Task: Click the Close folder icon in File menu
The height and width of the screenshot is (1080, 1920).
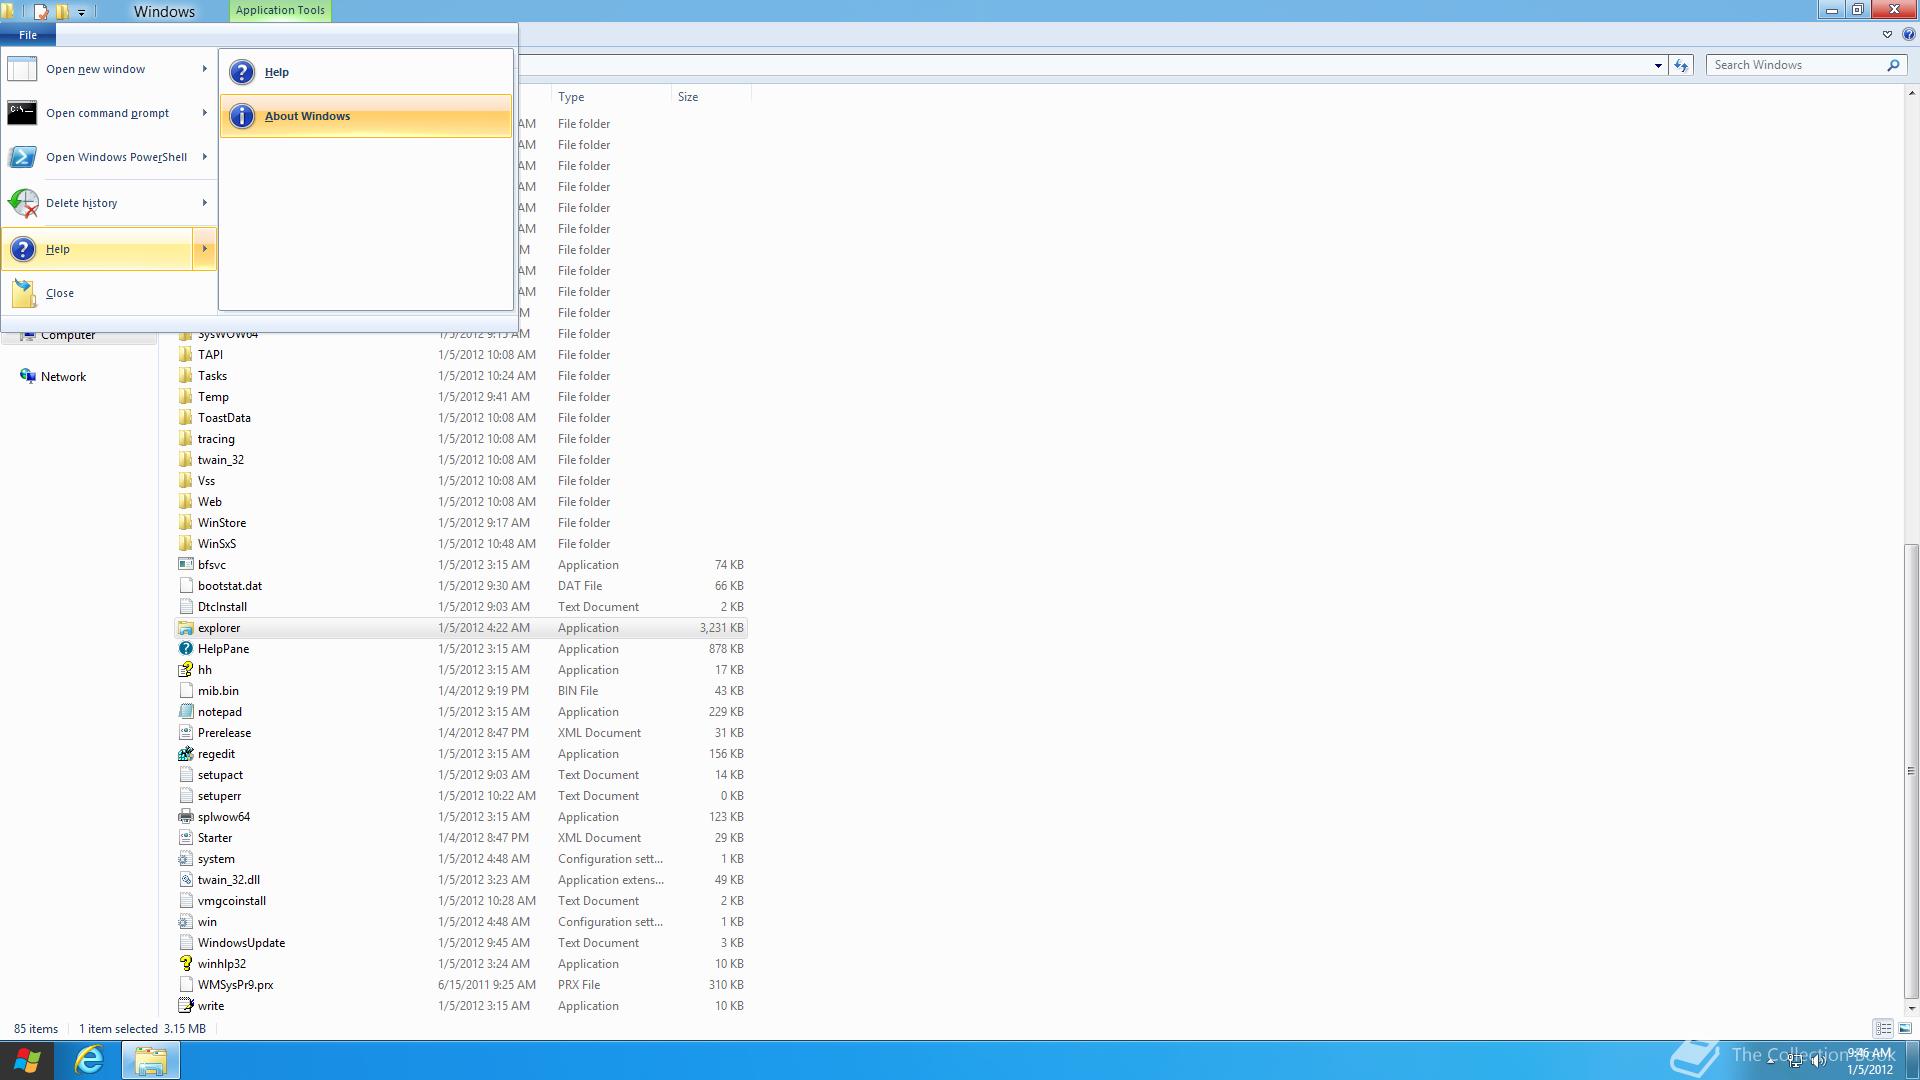Action: point(23,293)
